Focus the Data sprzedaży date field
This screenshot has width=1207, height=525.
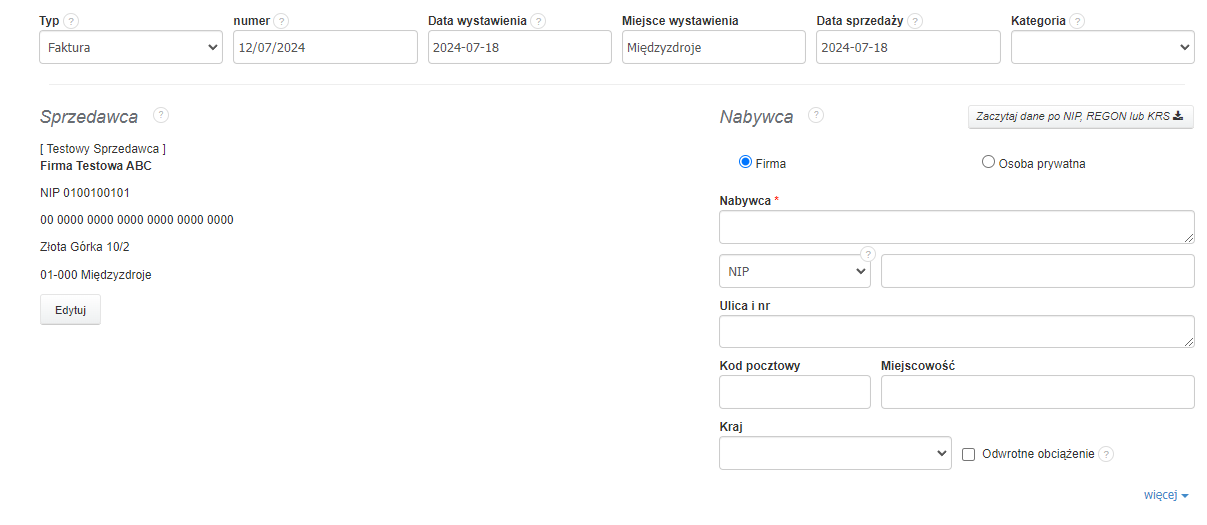[x=908, y=47]
